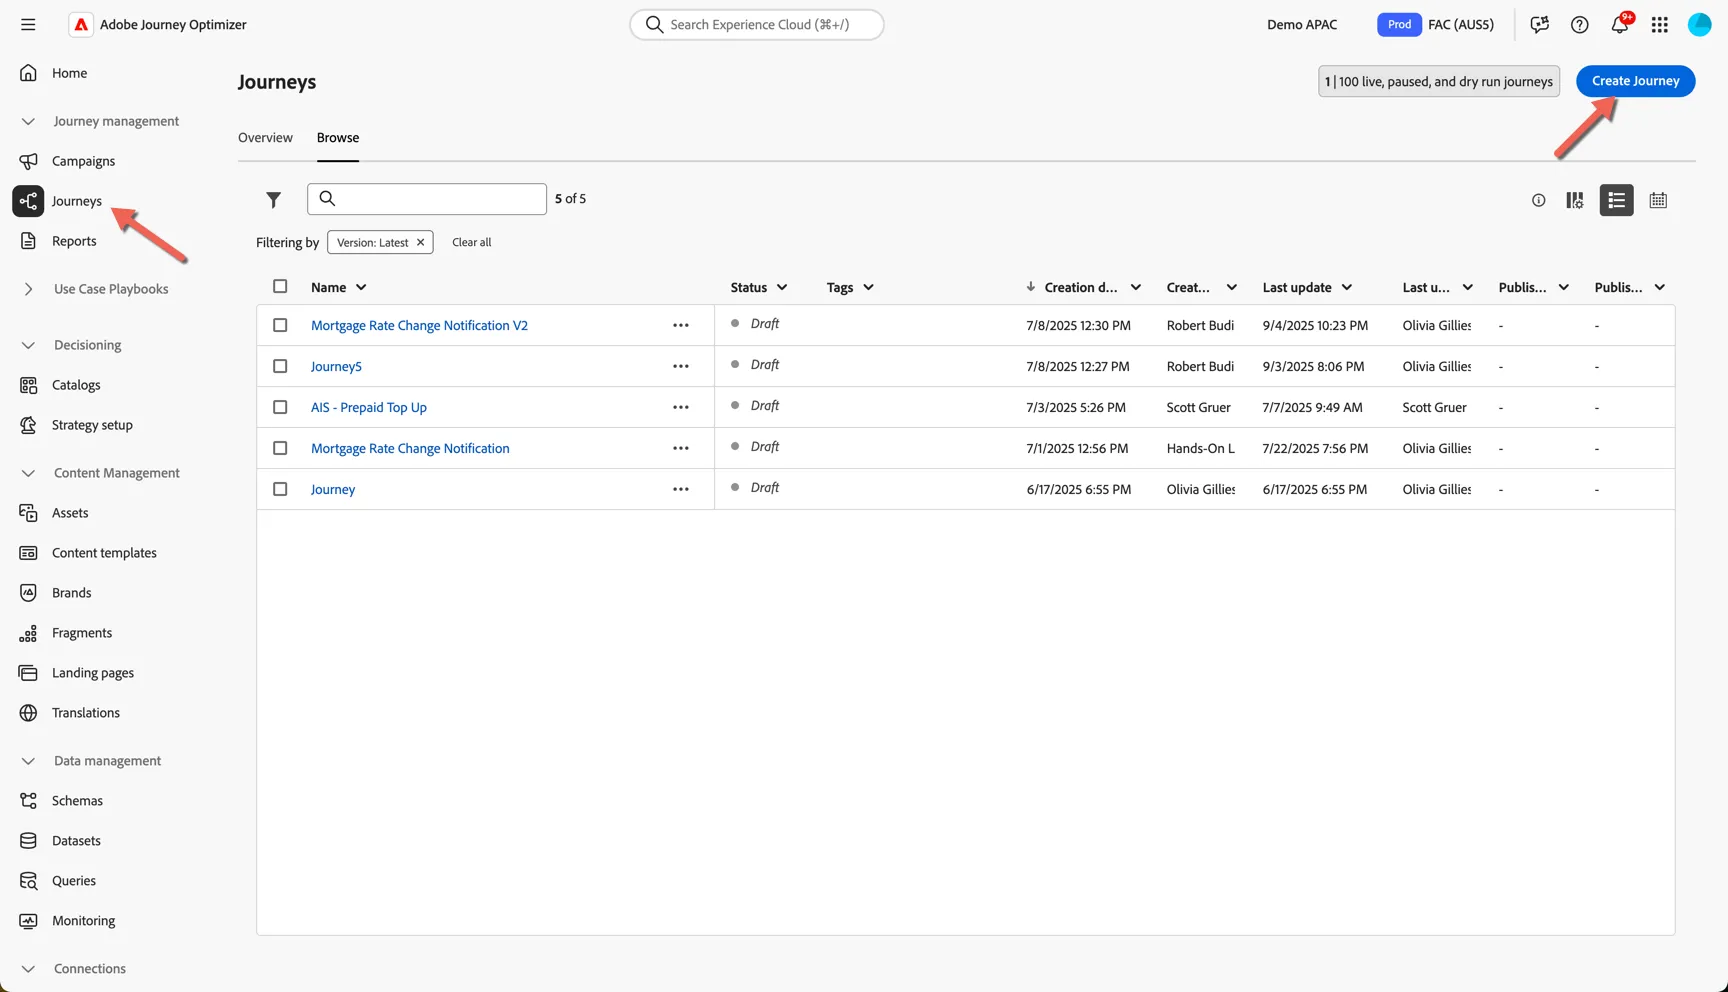Open Schemas in the sidebar

pyautogui.click(x=77, y=801)
